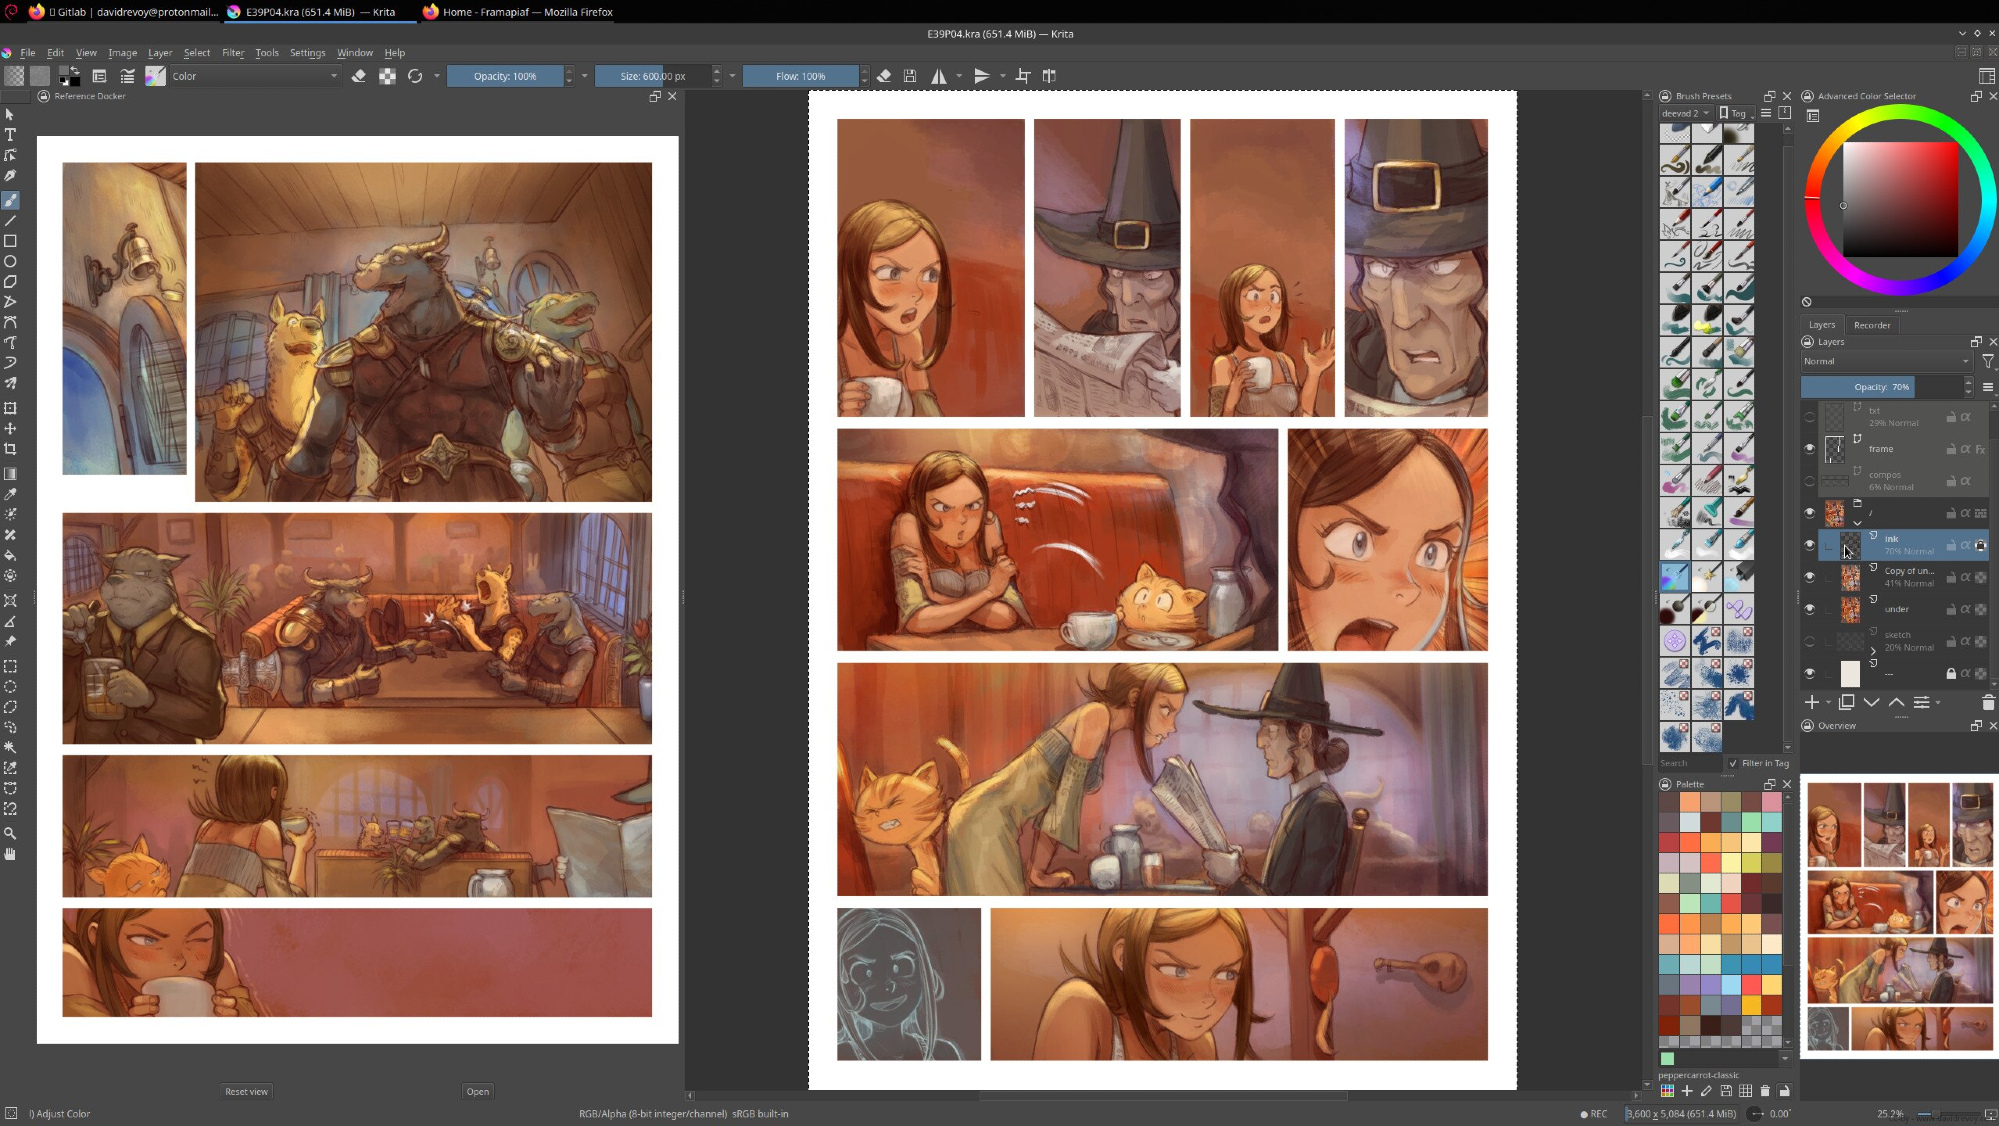
Task: Toggle eraser mode in the top toolbar
Action: pyautogui.click(x=359, y=76)
